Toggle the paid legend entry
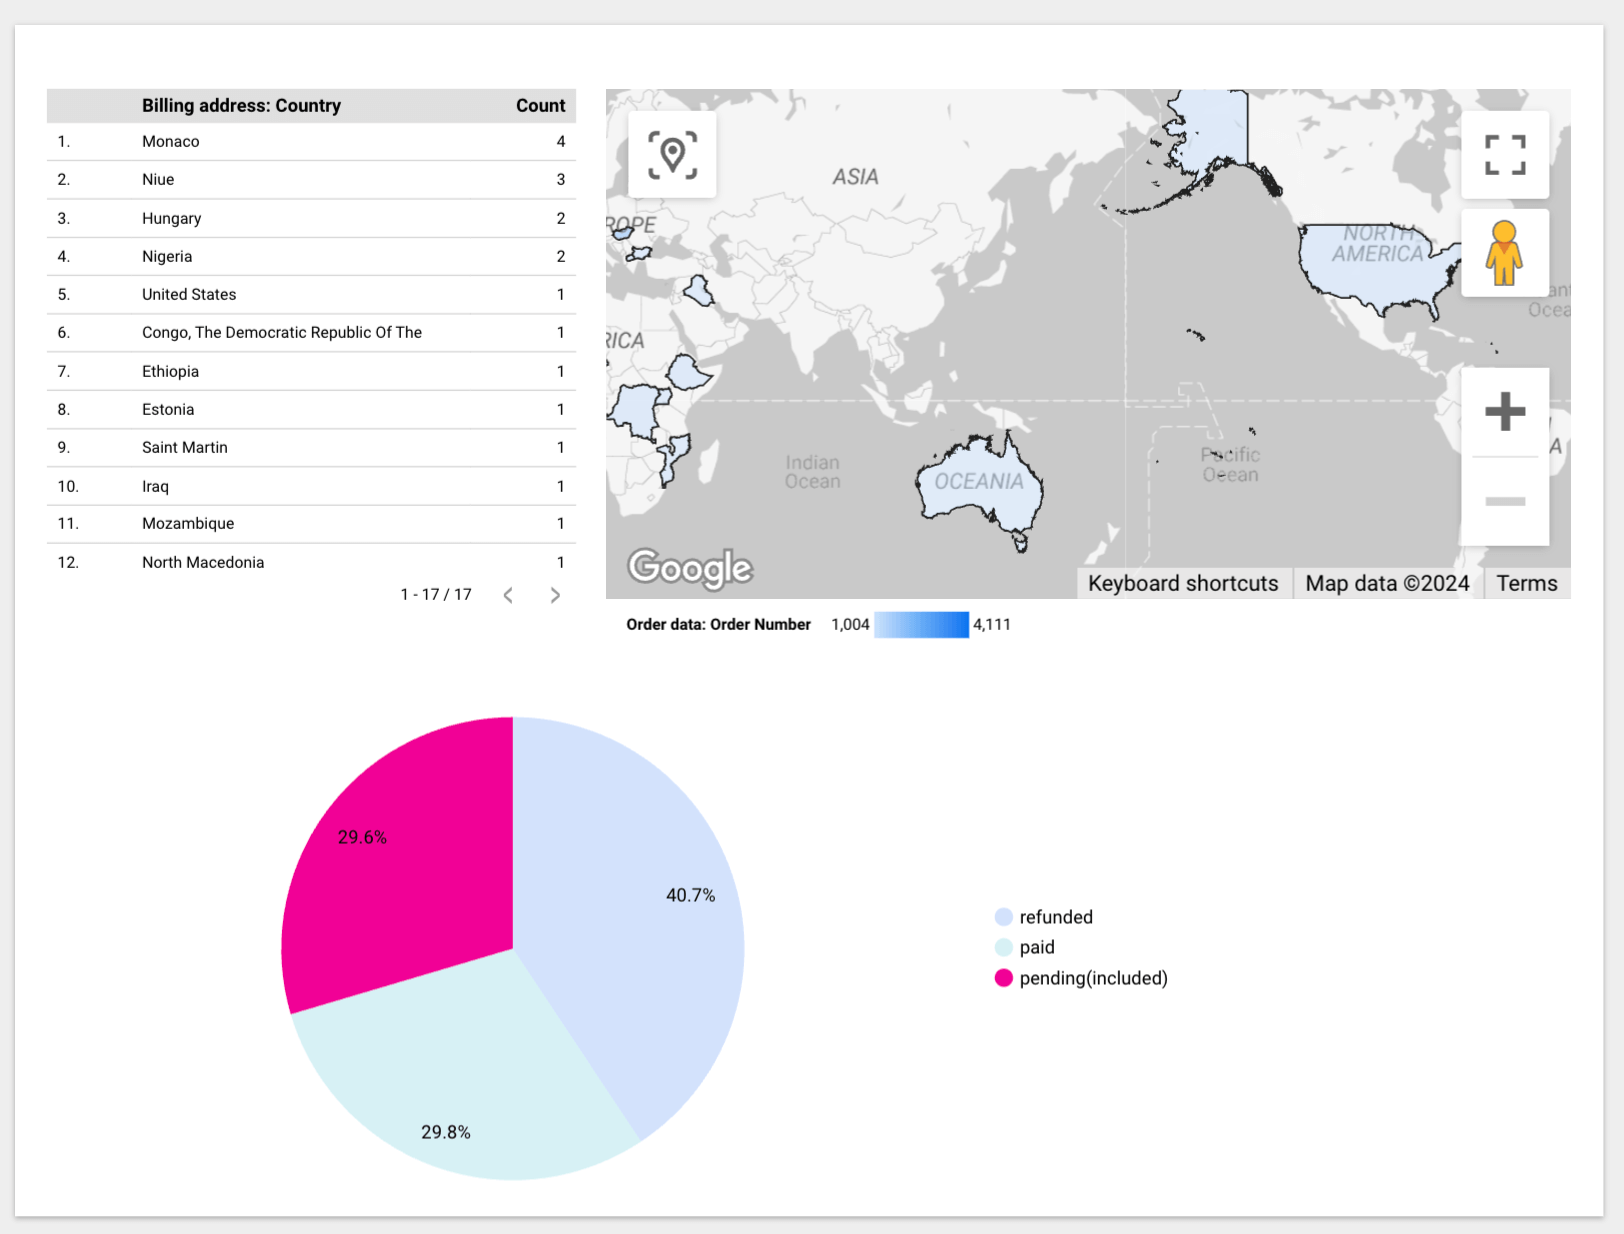 (1025, 947)
